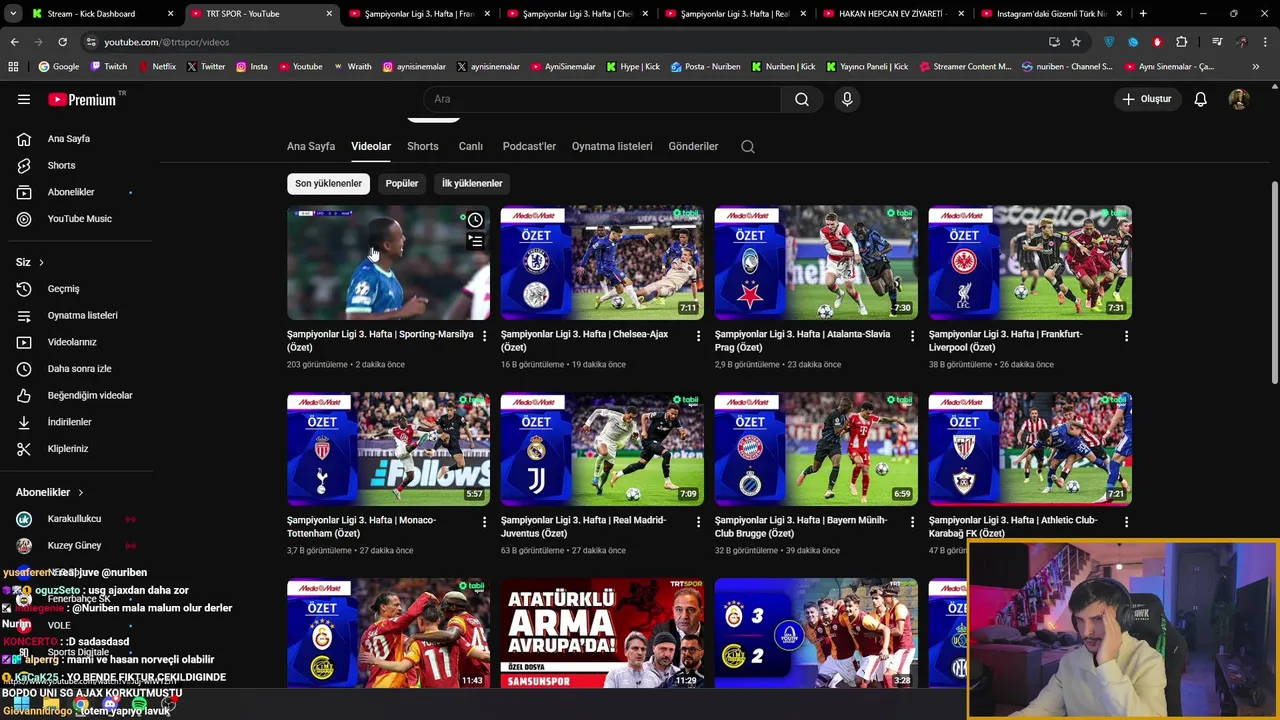Viewport: 1280px width, 720px height.
Task: Click the page vertical scrollbar
Action: (1274, 282)
